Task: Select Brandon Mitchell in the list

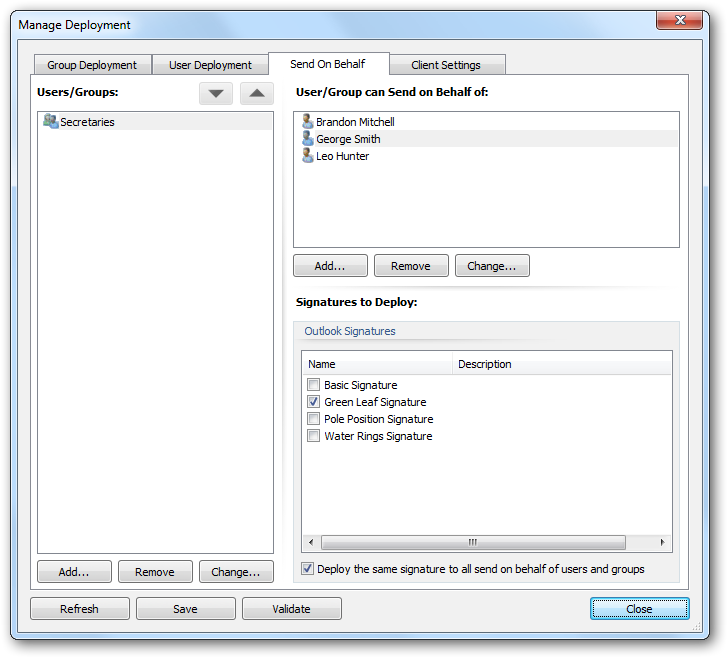Action: 487,122
